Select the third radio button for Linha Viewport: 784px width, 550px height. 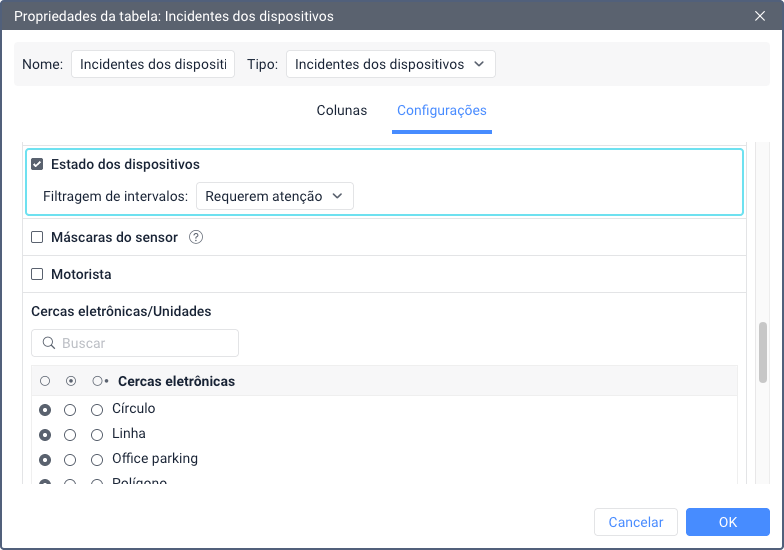(x=97, y=434)
